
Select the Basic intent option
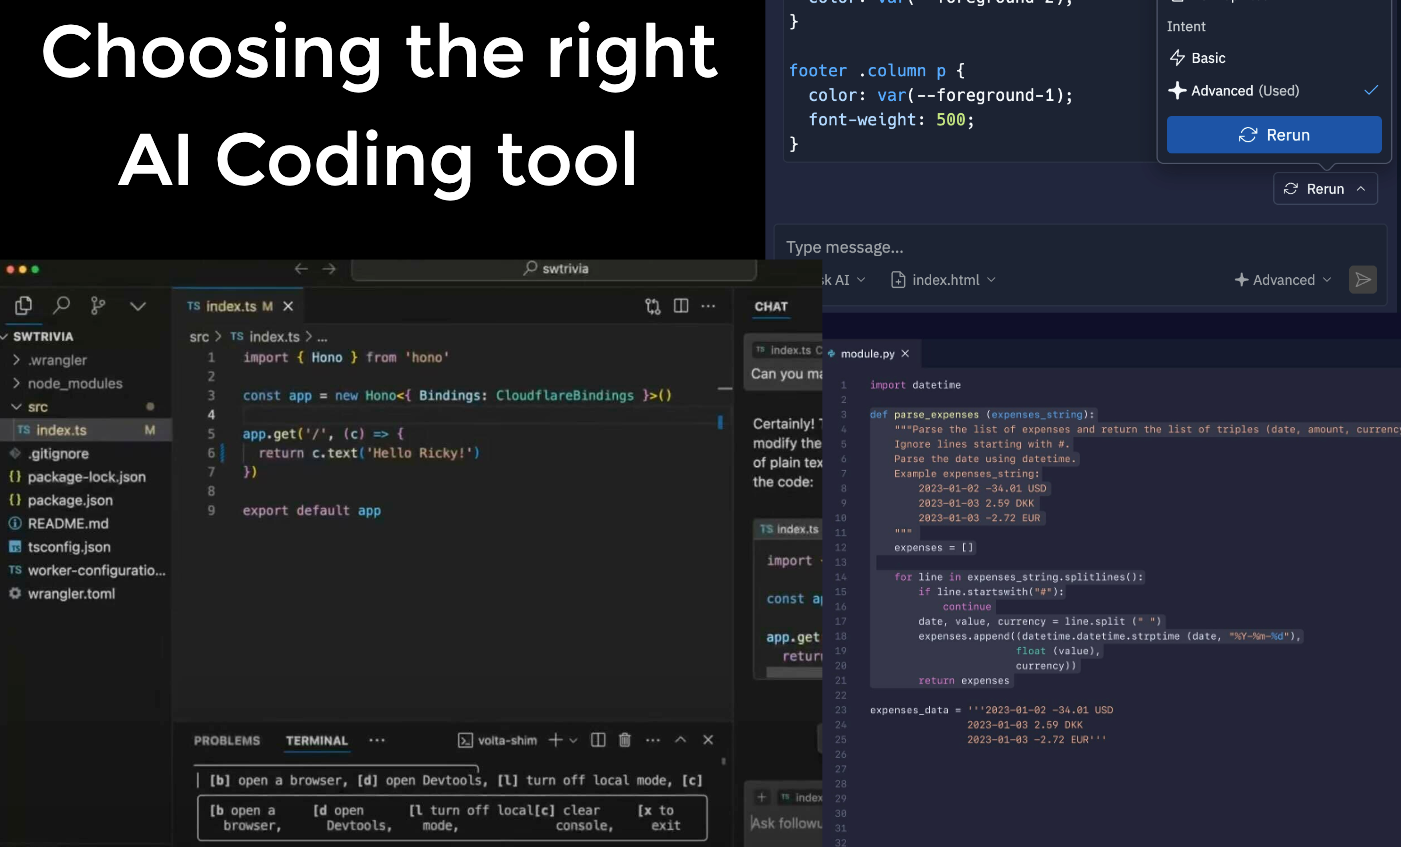tap(1208, 58)
